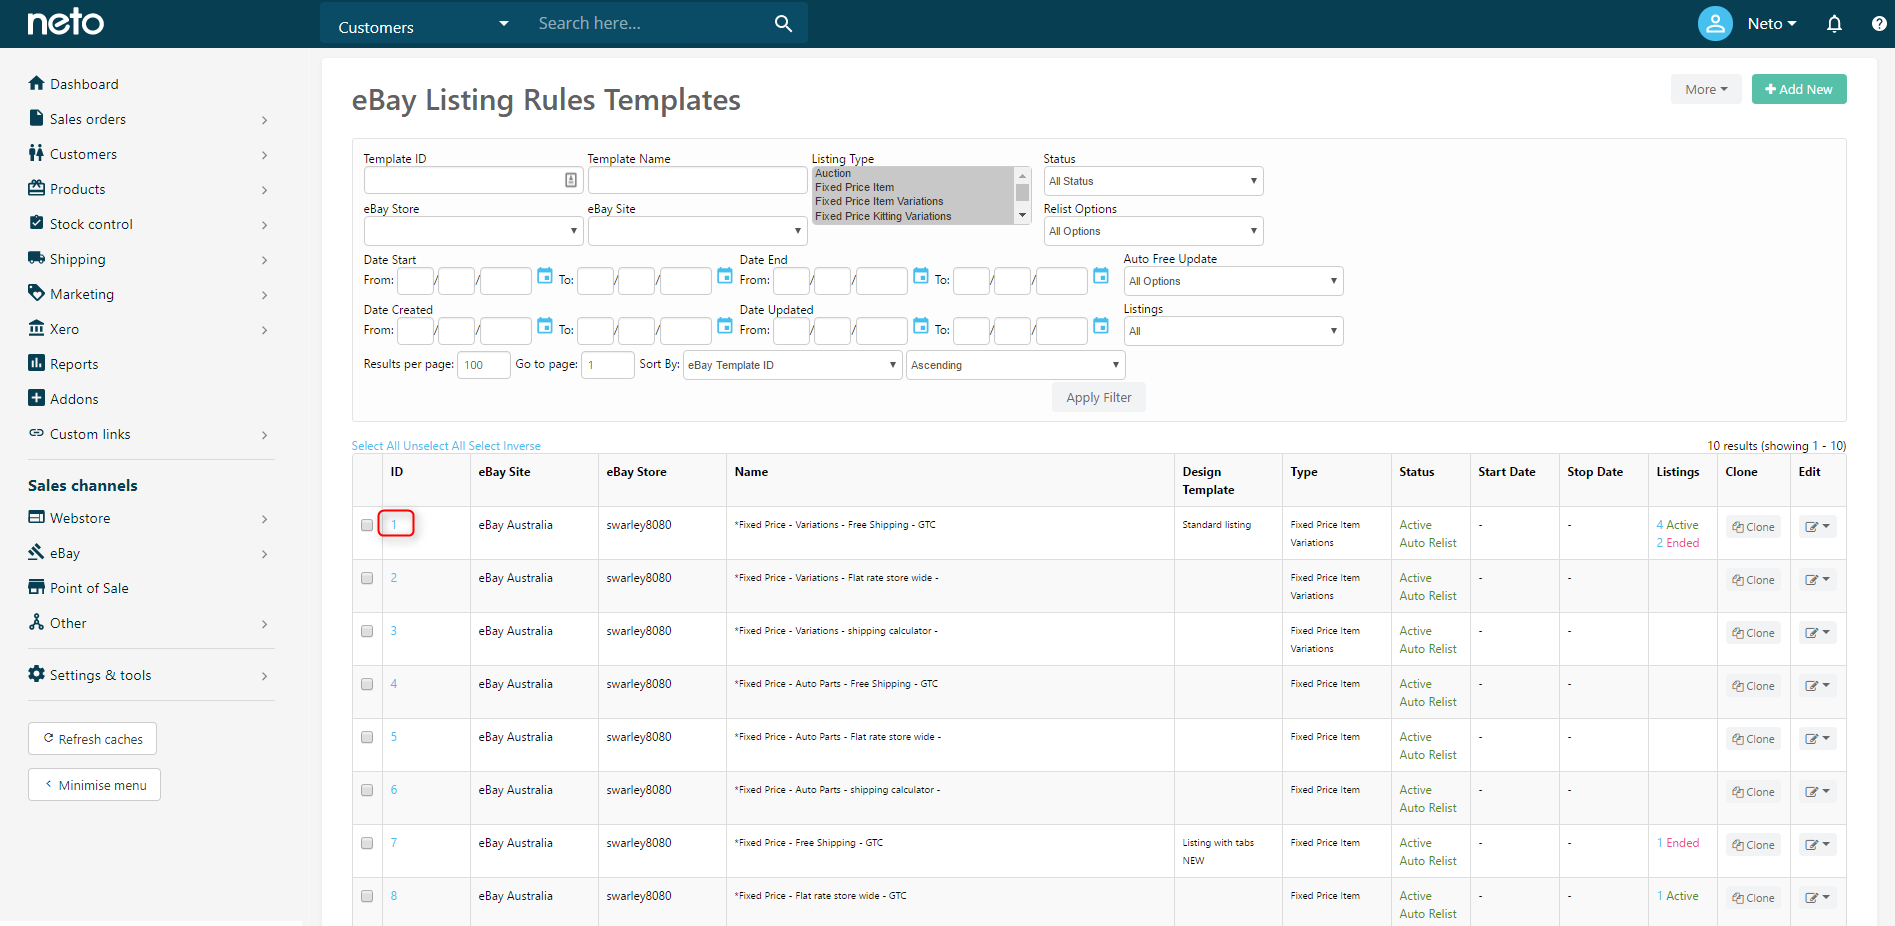The image size is (1895, 926).
Task: Click the Results per page field
Action: tap(484, 365)
